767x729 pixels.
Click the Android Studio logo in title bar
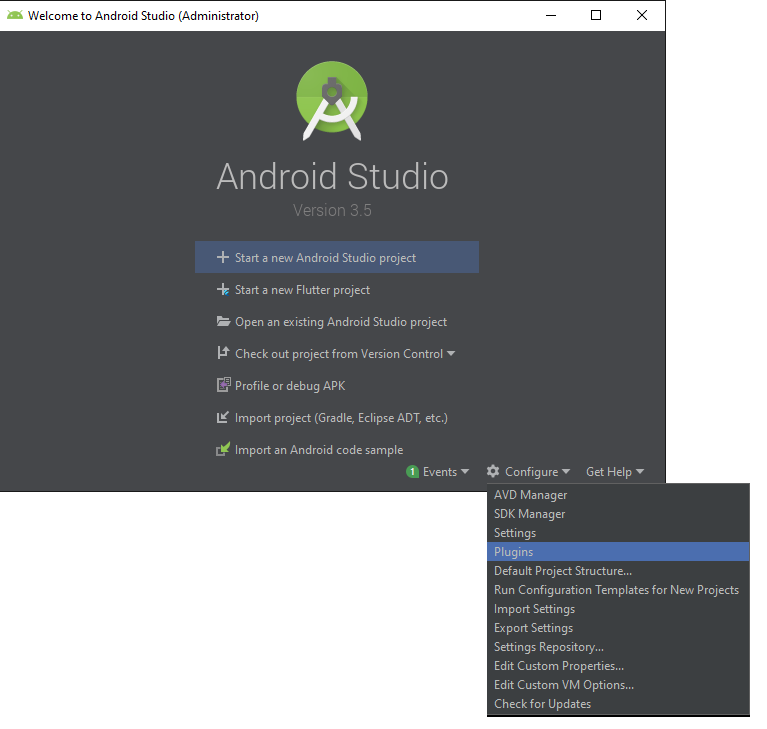(15, 16)
